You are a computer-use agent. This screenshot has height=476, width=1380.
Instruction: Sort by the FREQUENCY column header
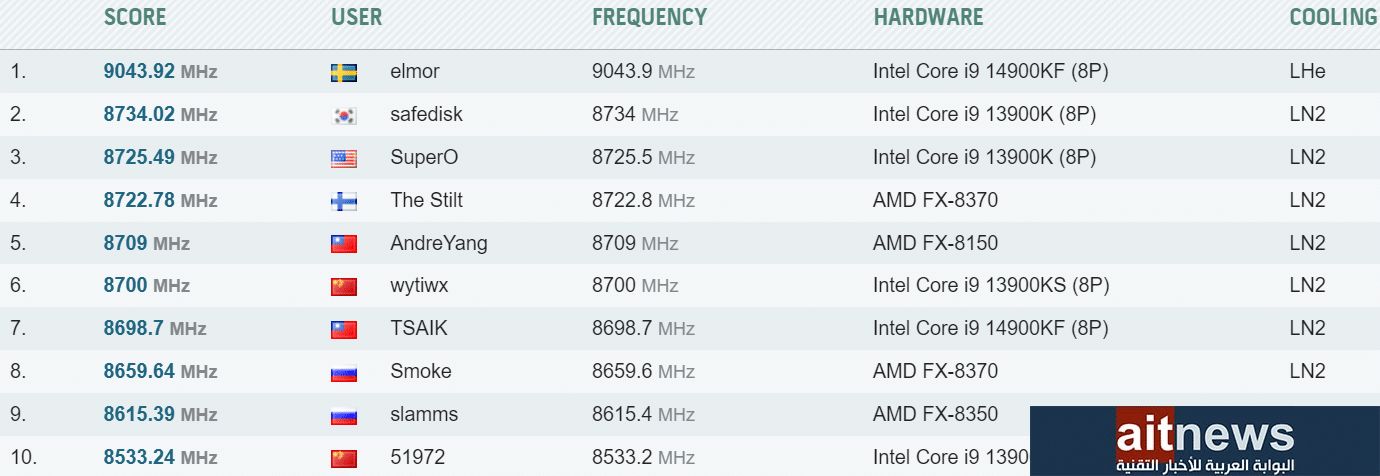click(x=649, y=17)
